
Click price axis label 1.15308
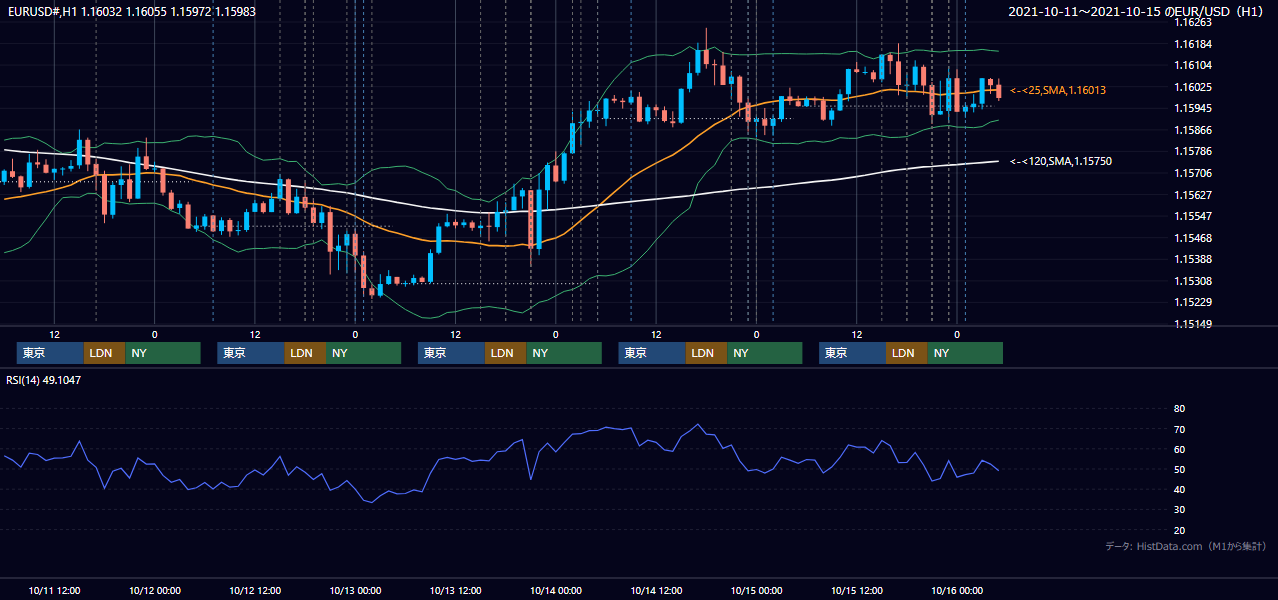pos(1193,281)
